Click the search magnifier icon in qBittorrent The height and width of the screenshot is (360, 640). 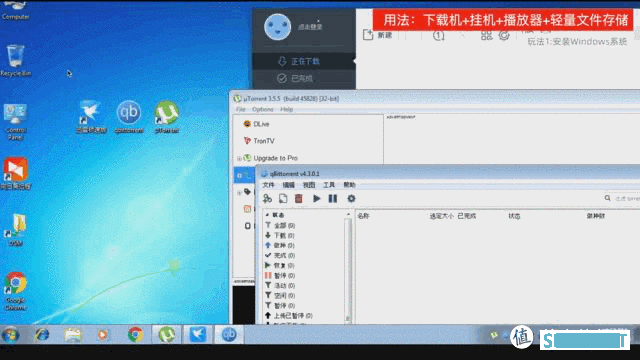point(607,198)
